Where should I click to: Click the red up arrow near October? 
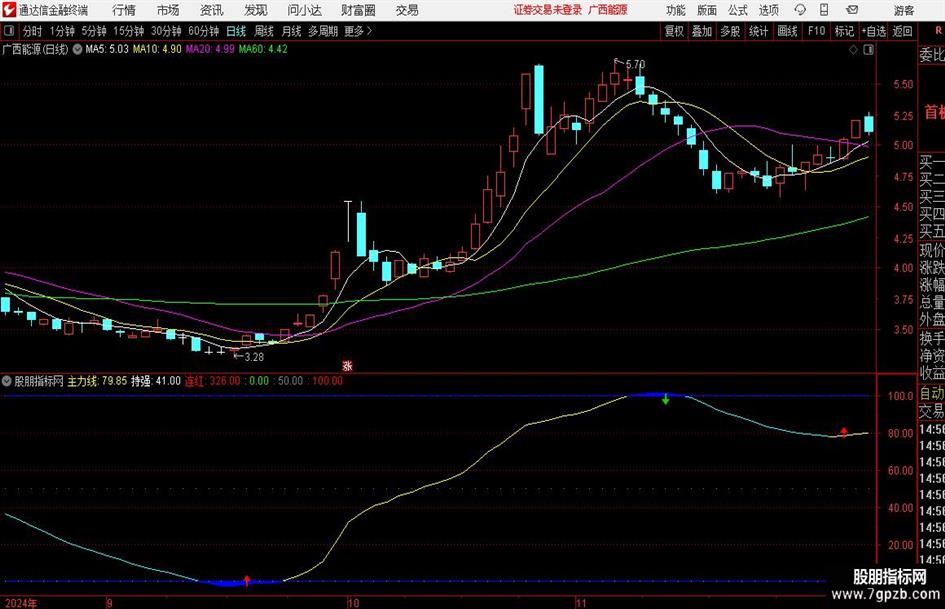click(x=247, y=581)
